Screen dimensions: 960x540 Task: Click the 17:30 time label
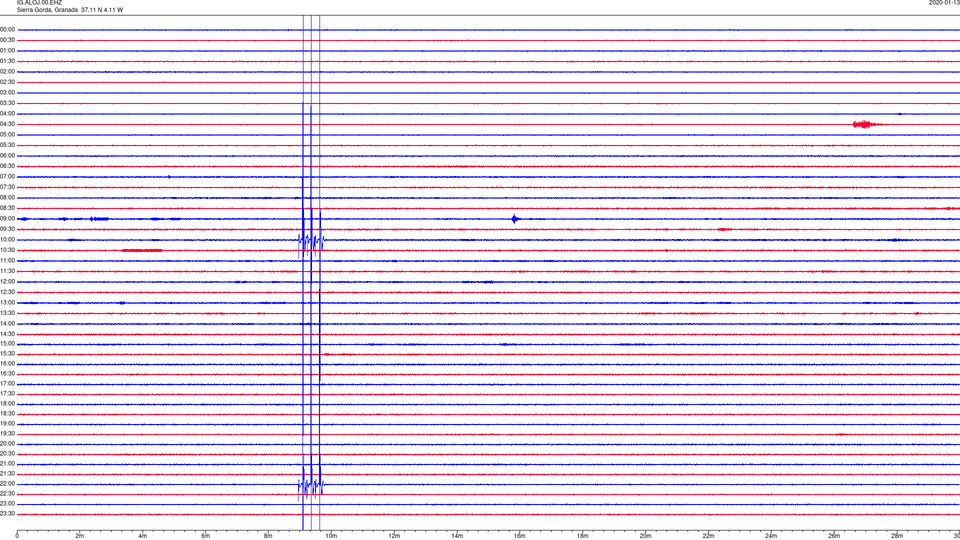coord(7,394)
